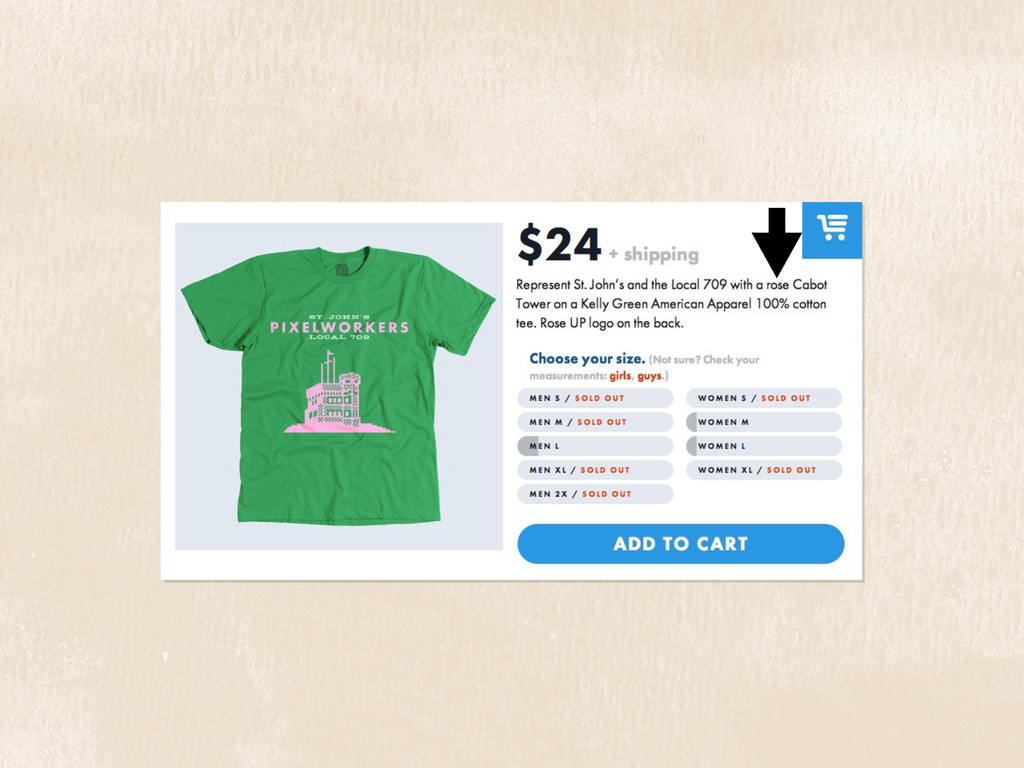This screenshot has height=768, width=1024.
Task: Click the Choose your size heading
Action: 587,359
